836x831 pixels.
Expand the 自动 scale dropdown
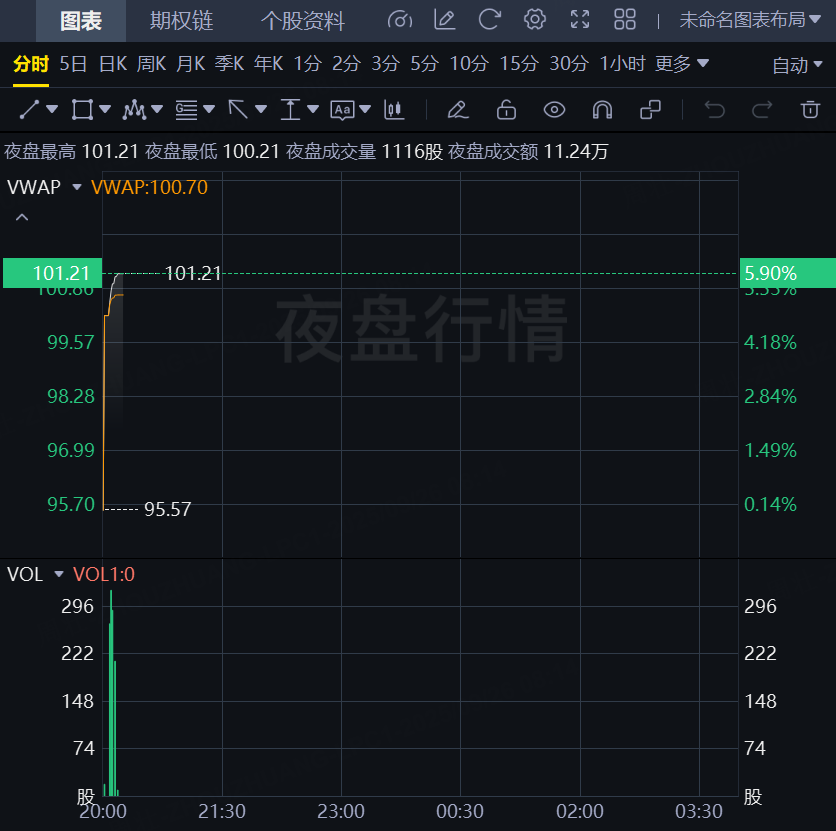tap(797, 65)
